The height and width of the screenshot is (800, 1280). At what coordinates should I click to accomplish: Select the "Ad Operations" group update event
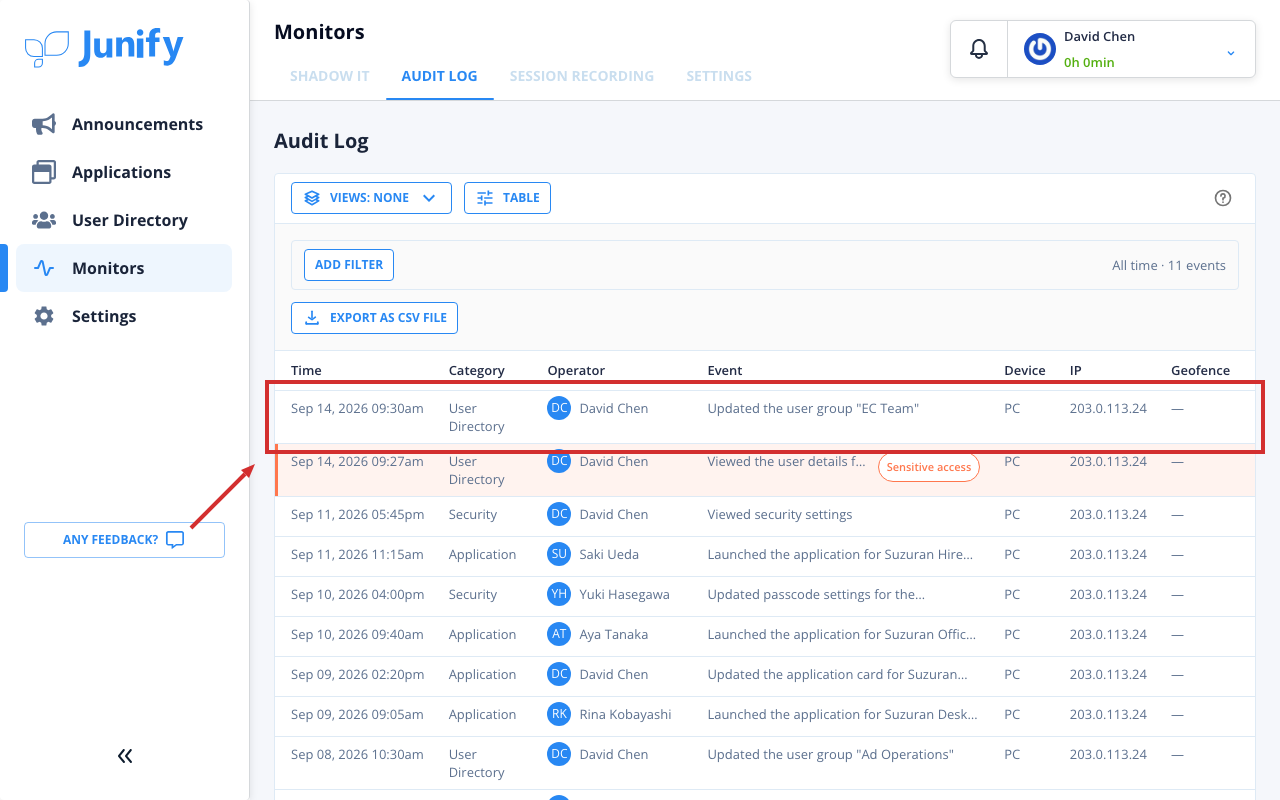pos(830,754)
